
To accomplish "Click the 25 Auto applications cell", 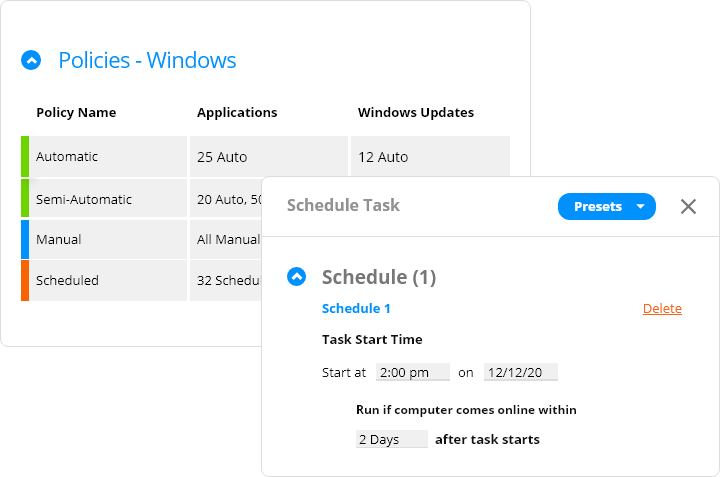I will [x=269, y=157].
